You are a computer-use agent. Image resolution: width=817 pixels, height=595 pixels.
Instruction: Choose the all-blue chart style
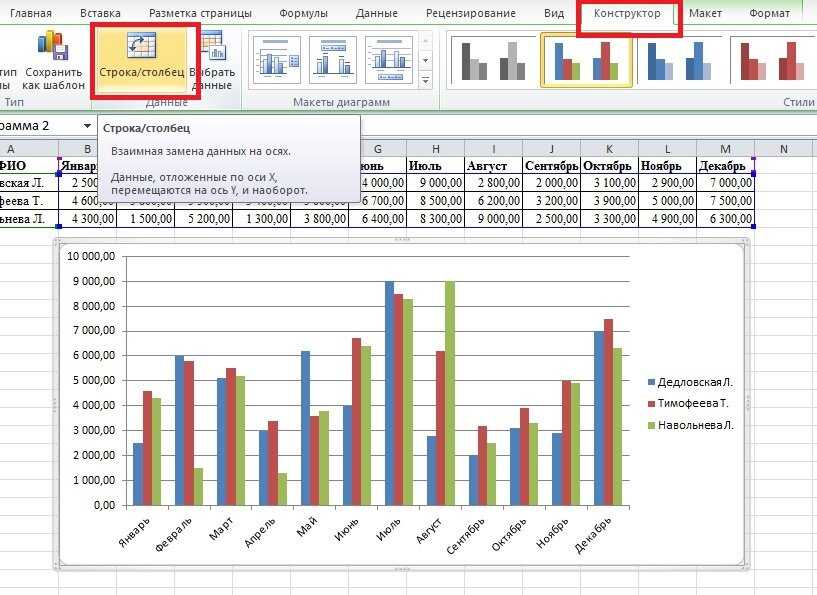[x=678, y=60]
